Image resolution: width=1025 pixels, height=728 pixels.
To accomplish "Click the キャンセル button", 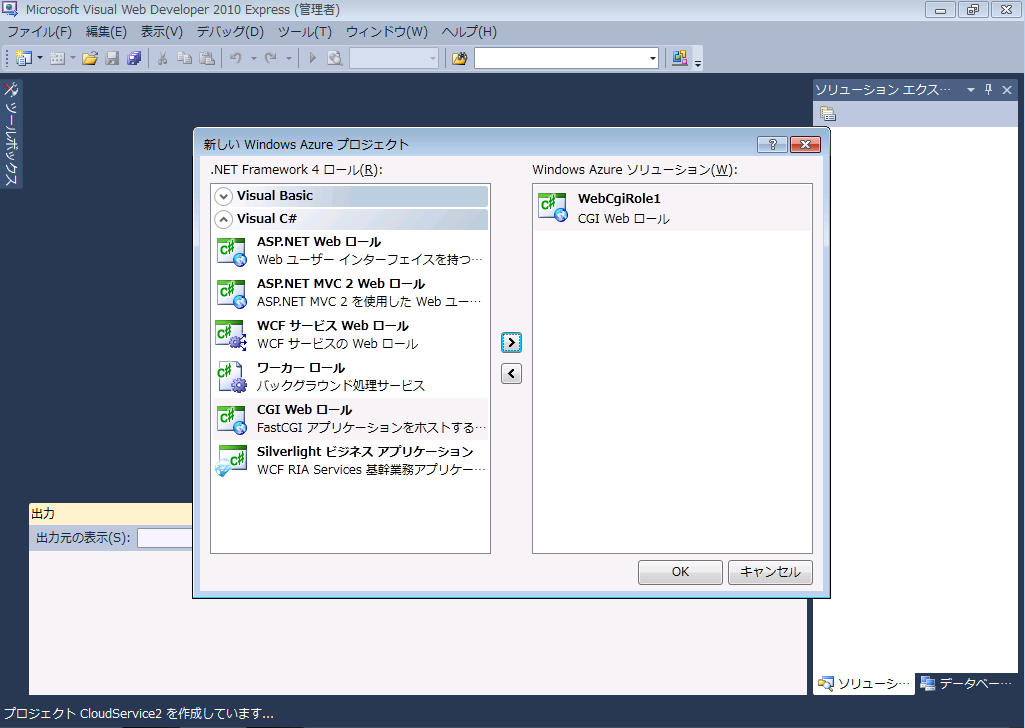I will [770, 572].
